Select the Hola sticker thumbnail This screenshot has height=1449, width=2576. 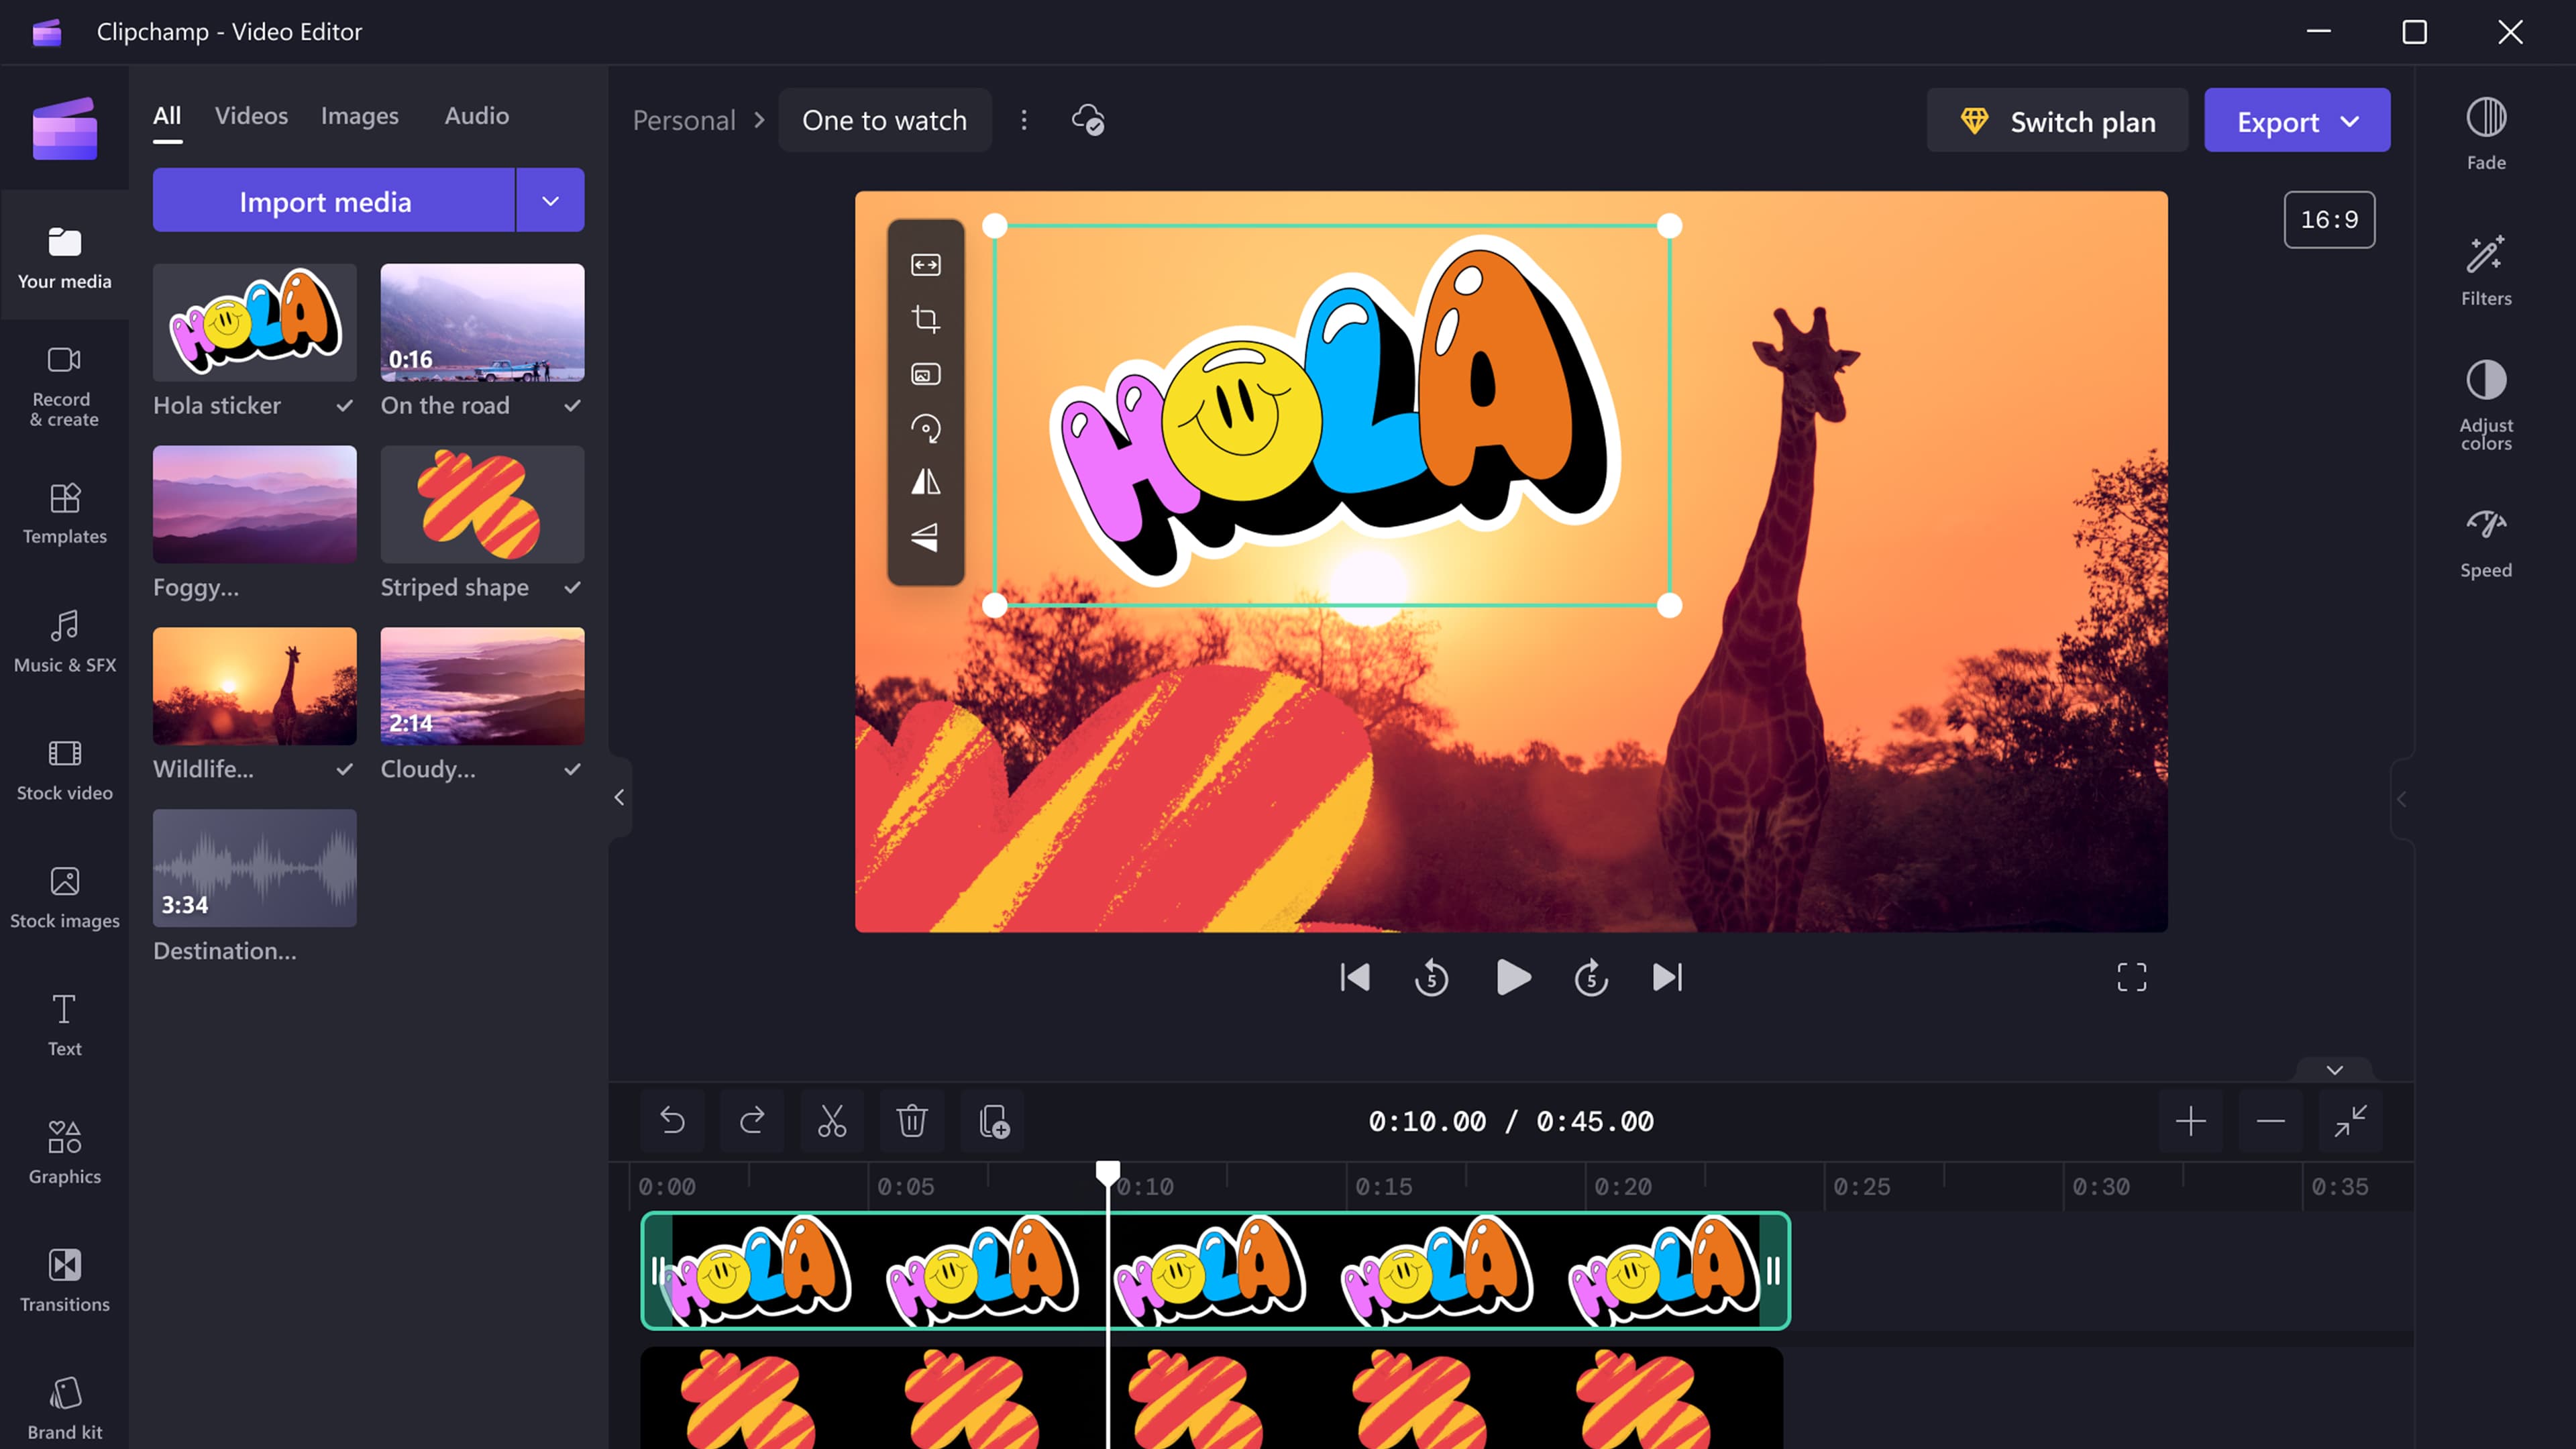coord(254,322)
